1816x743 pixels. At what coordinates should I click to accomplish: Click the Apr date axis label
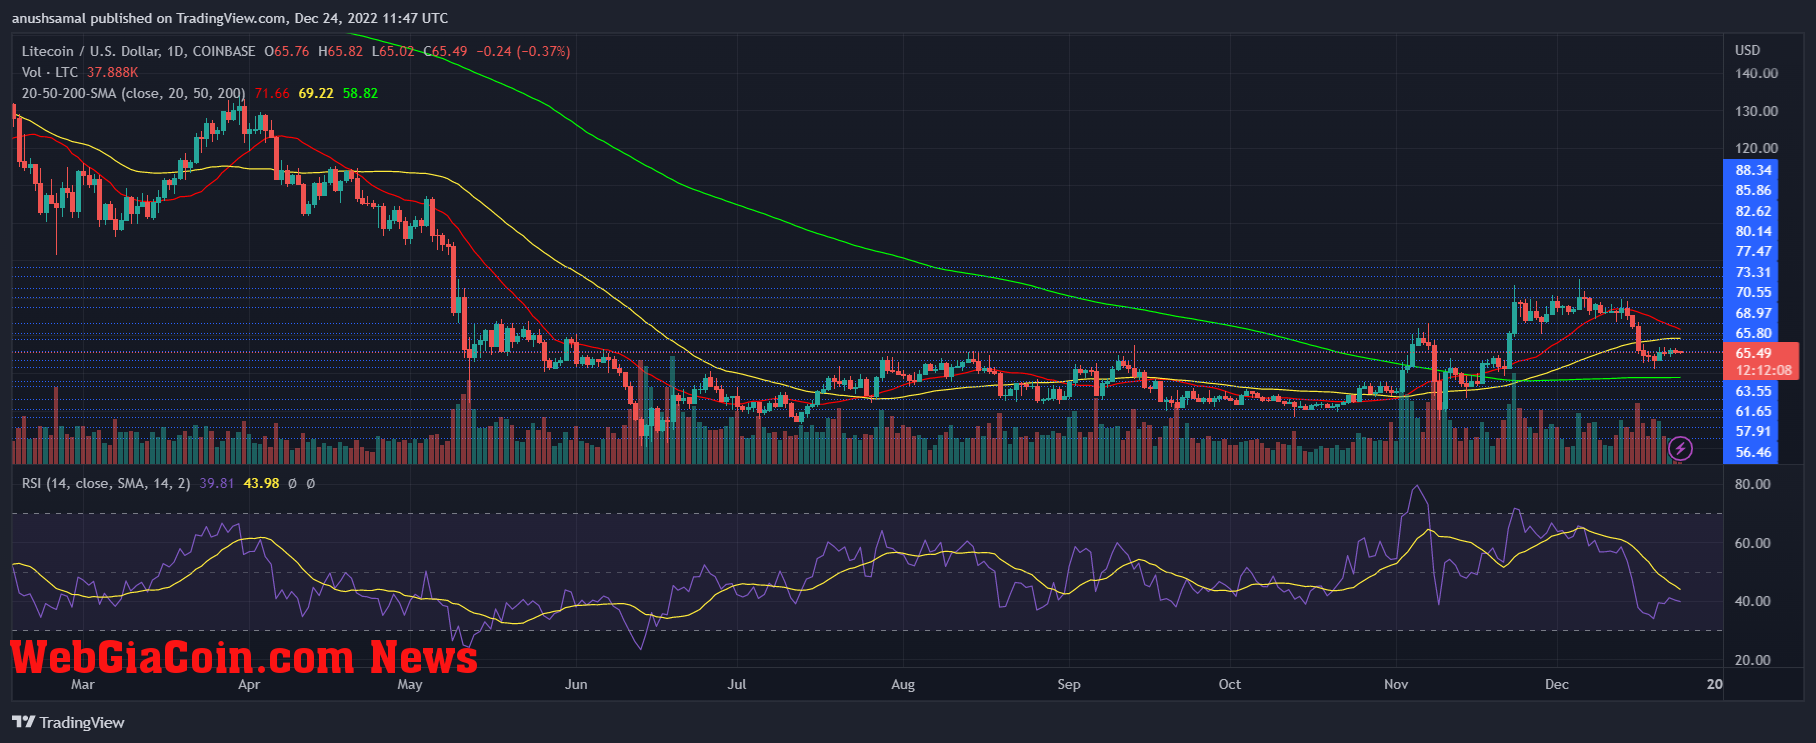[249, 684]
